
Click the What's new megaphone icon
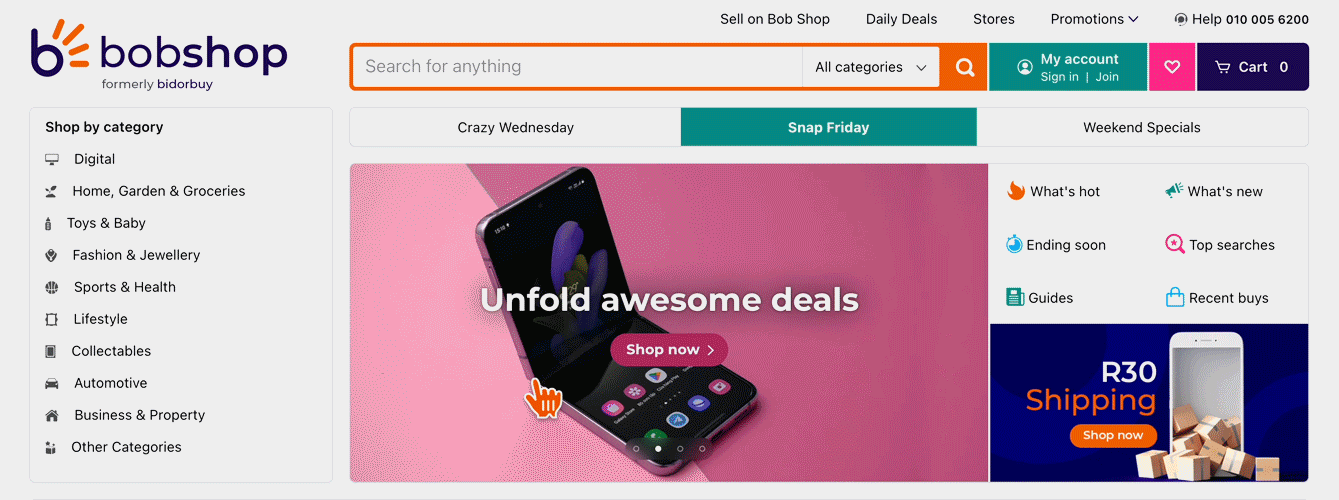[x=1174, y=191]
